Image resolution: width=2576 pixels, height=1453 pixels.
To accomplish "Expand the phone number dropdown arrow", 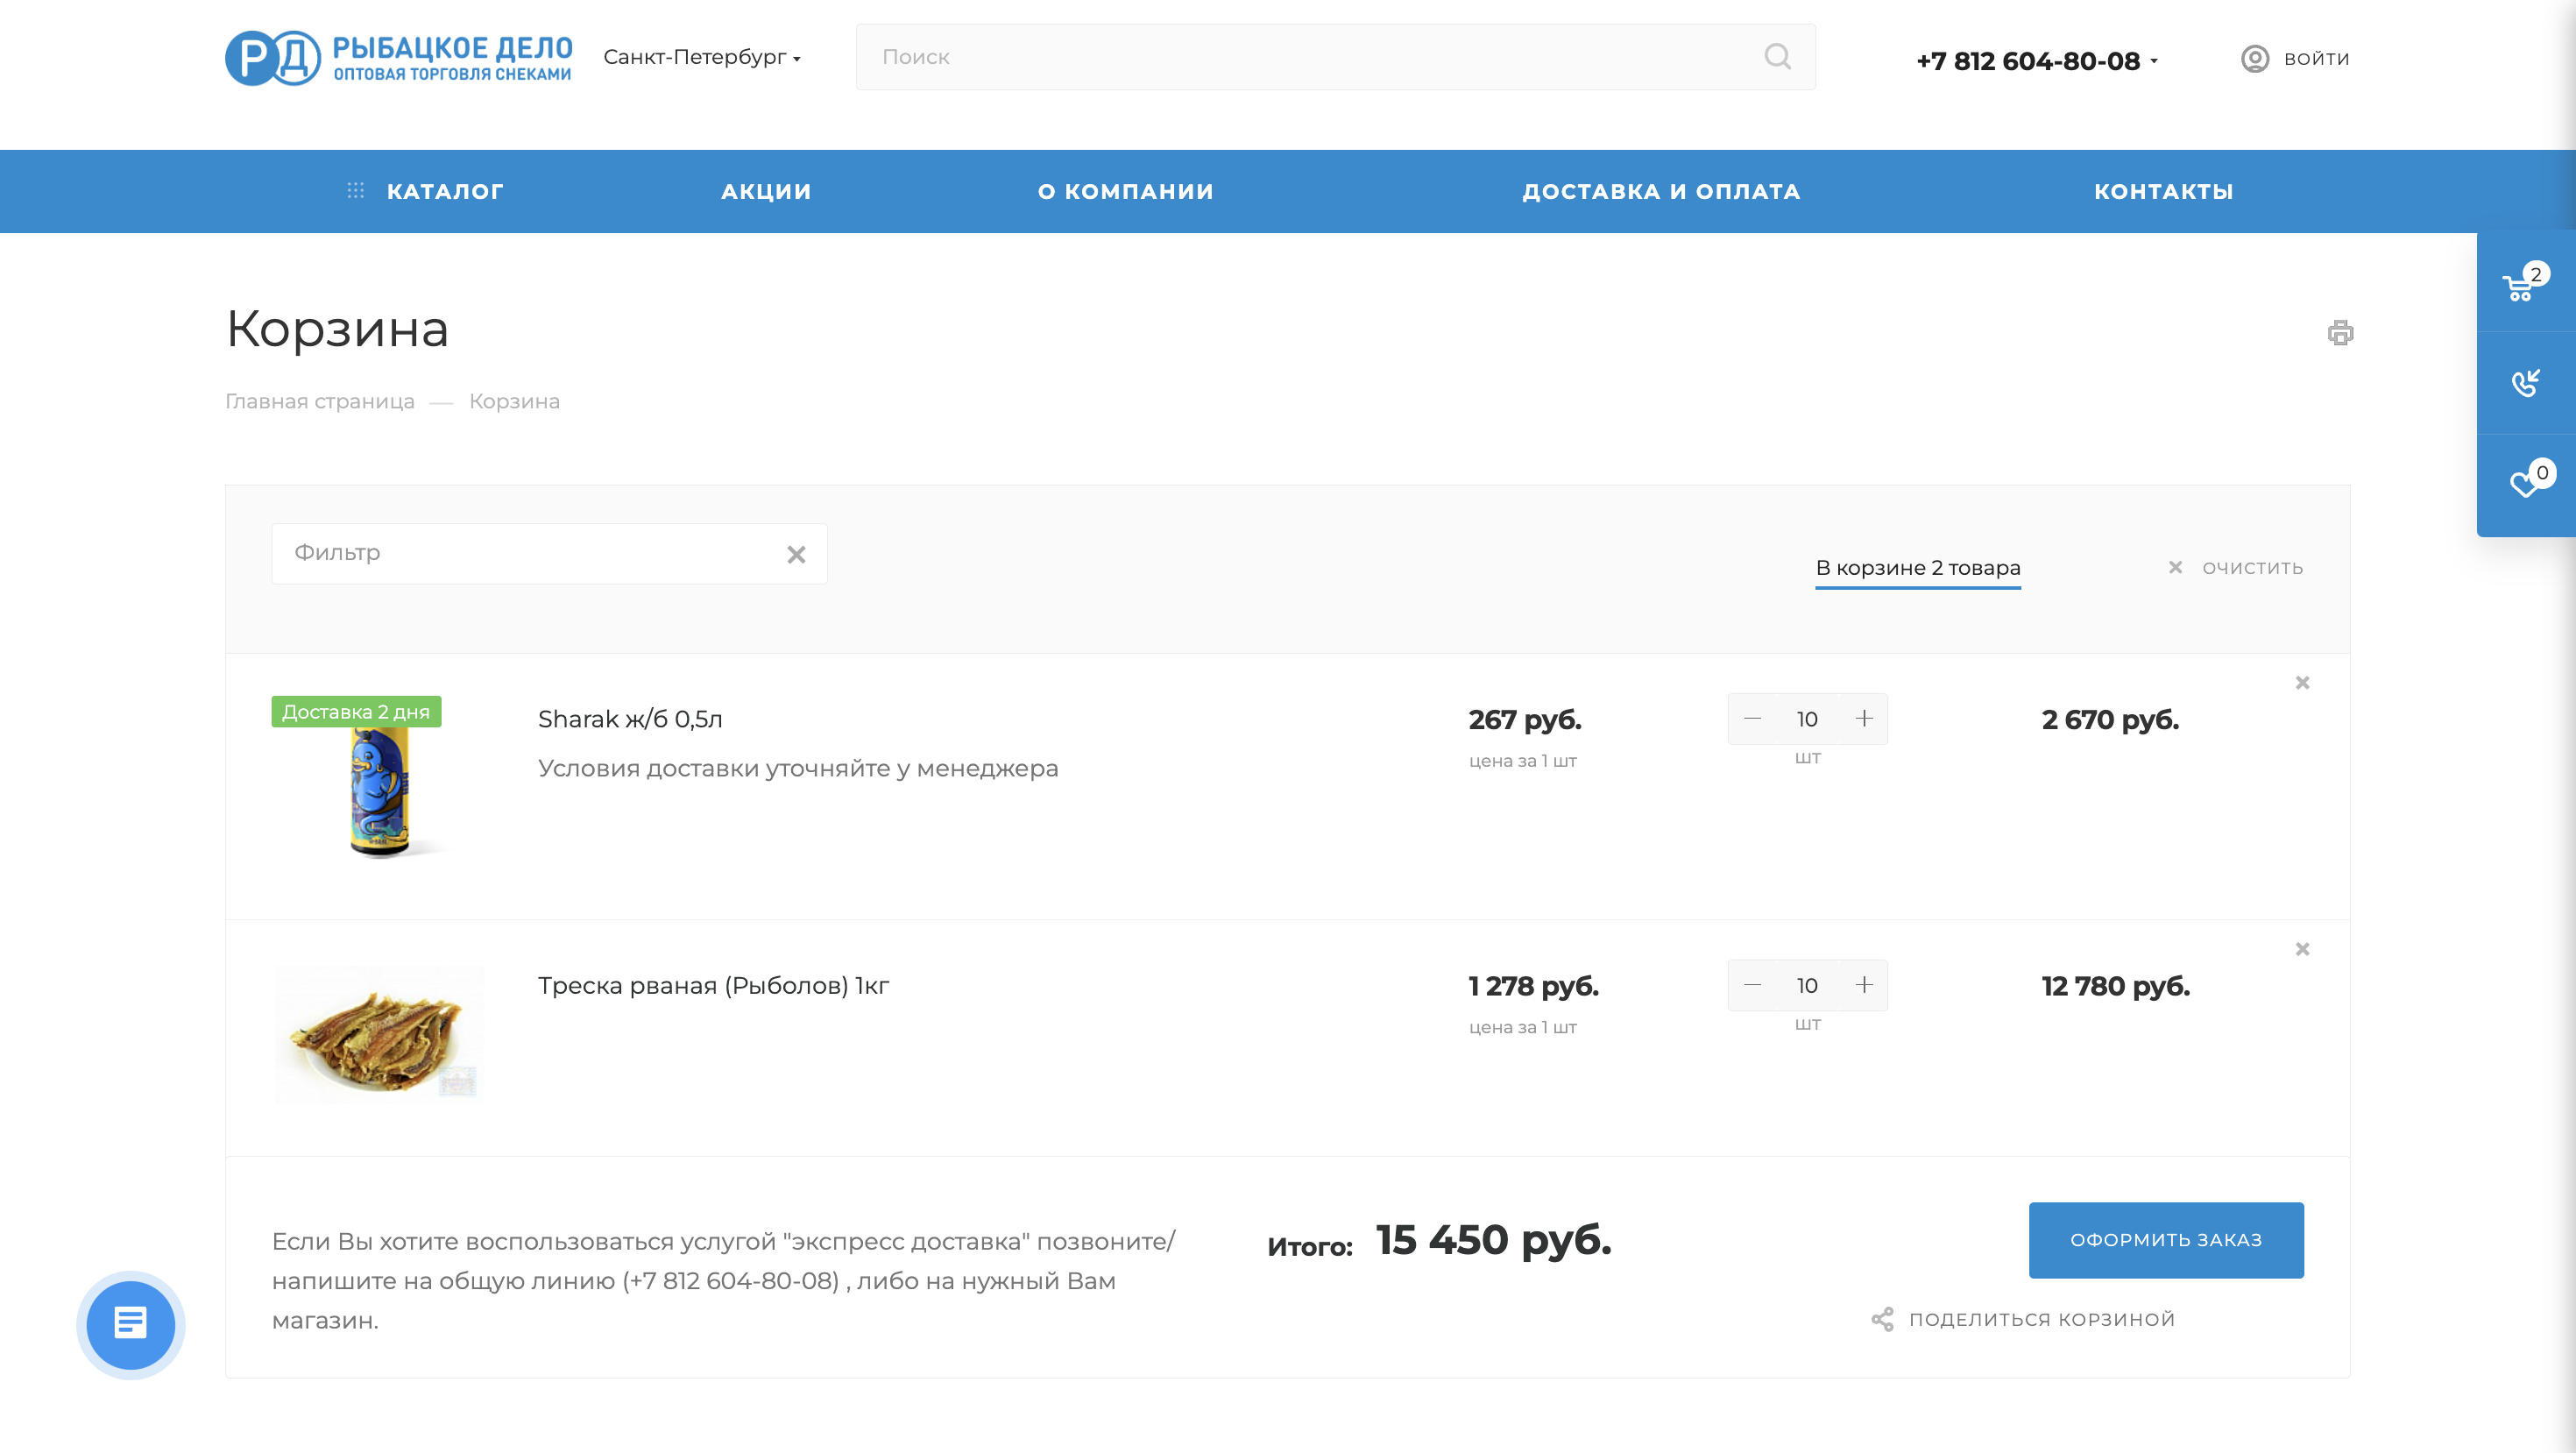I will click(x=2154, y=61).
